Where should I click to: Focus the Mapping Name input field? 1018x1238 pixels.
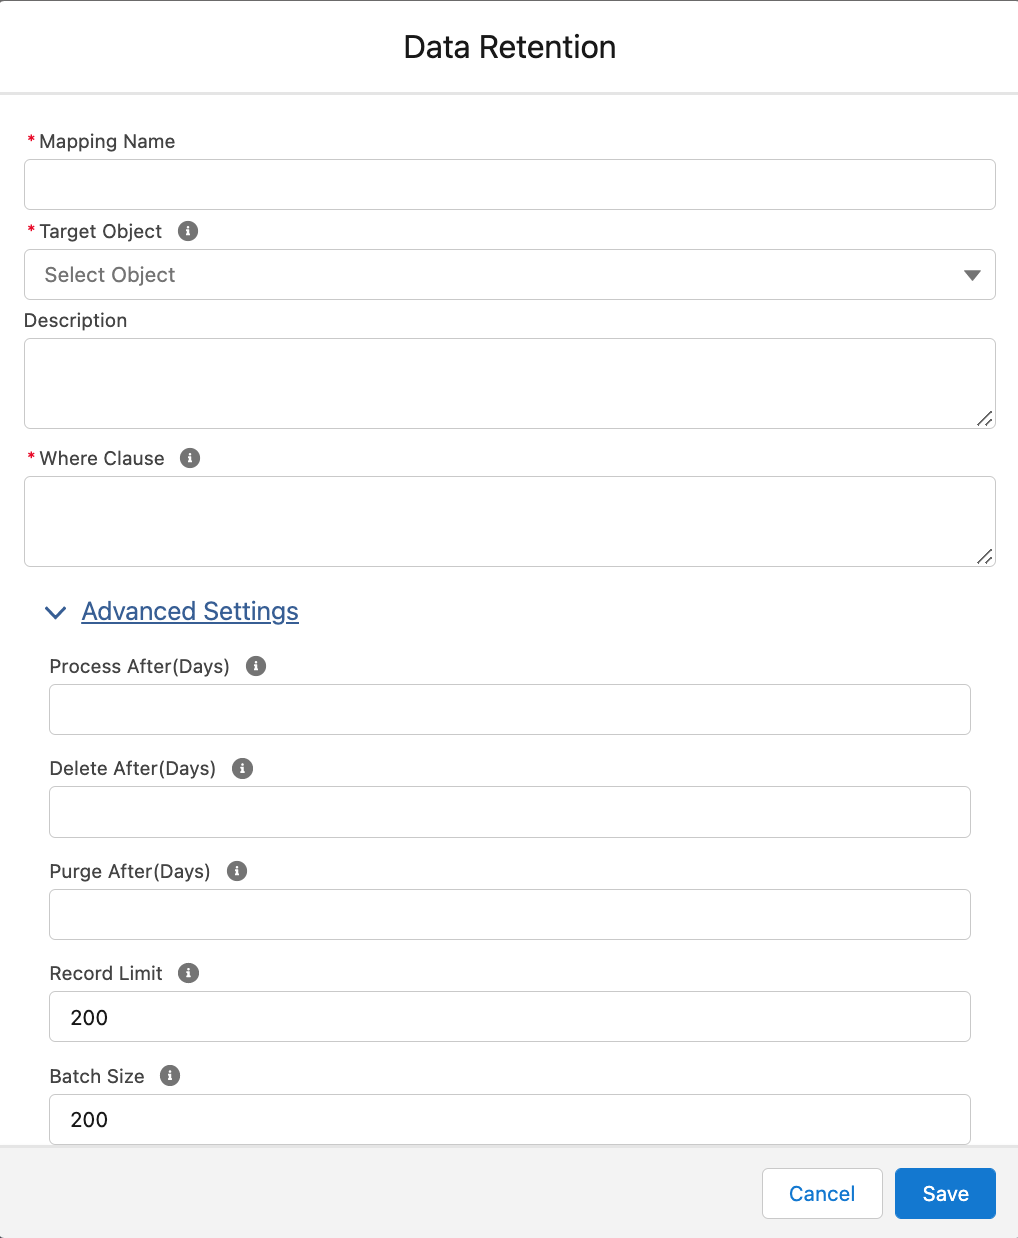[509, 185]
